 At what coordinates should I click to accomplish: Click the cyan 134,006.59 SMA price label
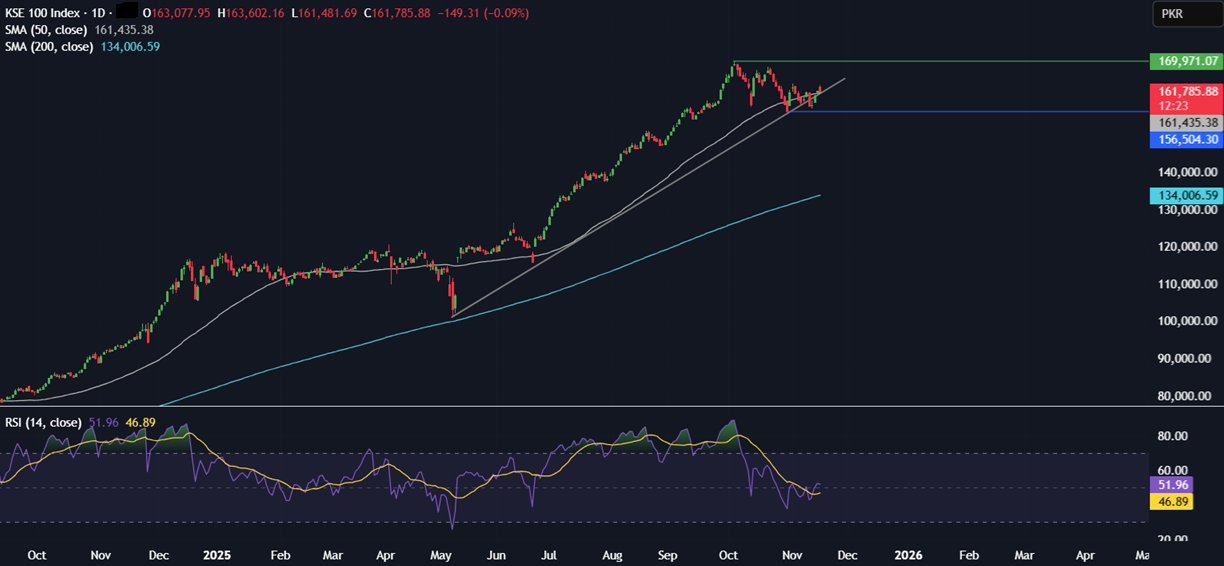pyautogui.click(x=1188, y=195)
